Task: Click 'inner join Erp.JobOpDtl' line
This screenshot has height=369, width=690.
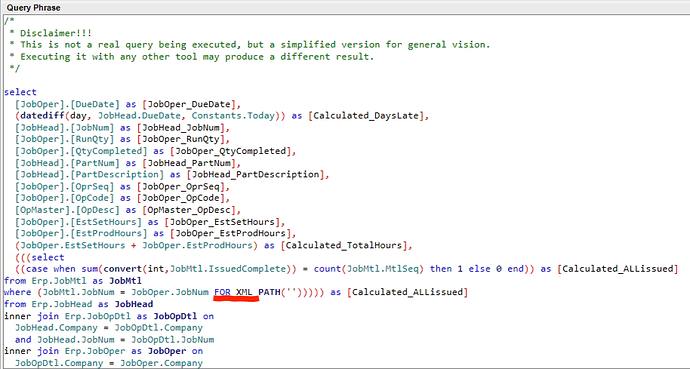Action: (109, 316)
